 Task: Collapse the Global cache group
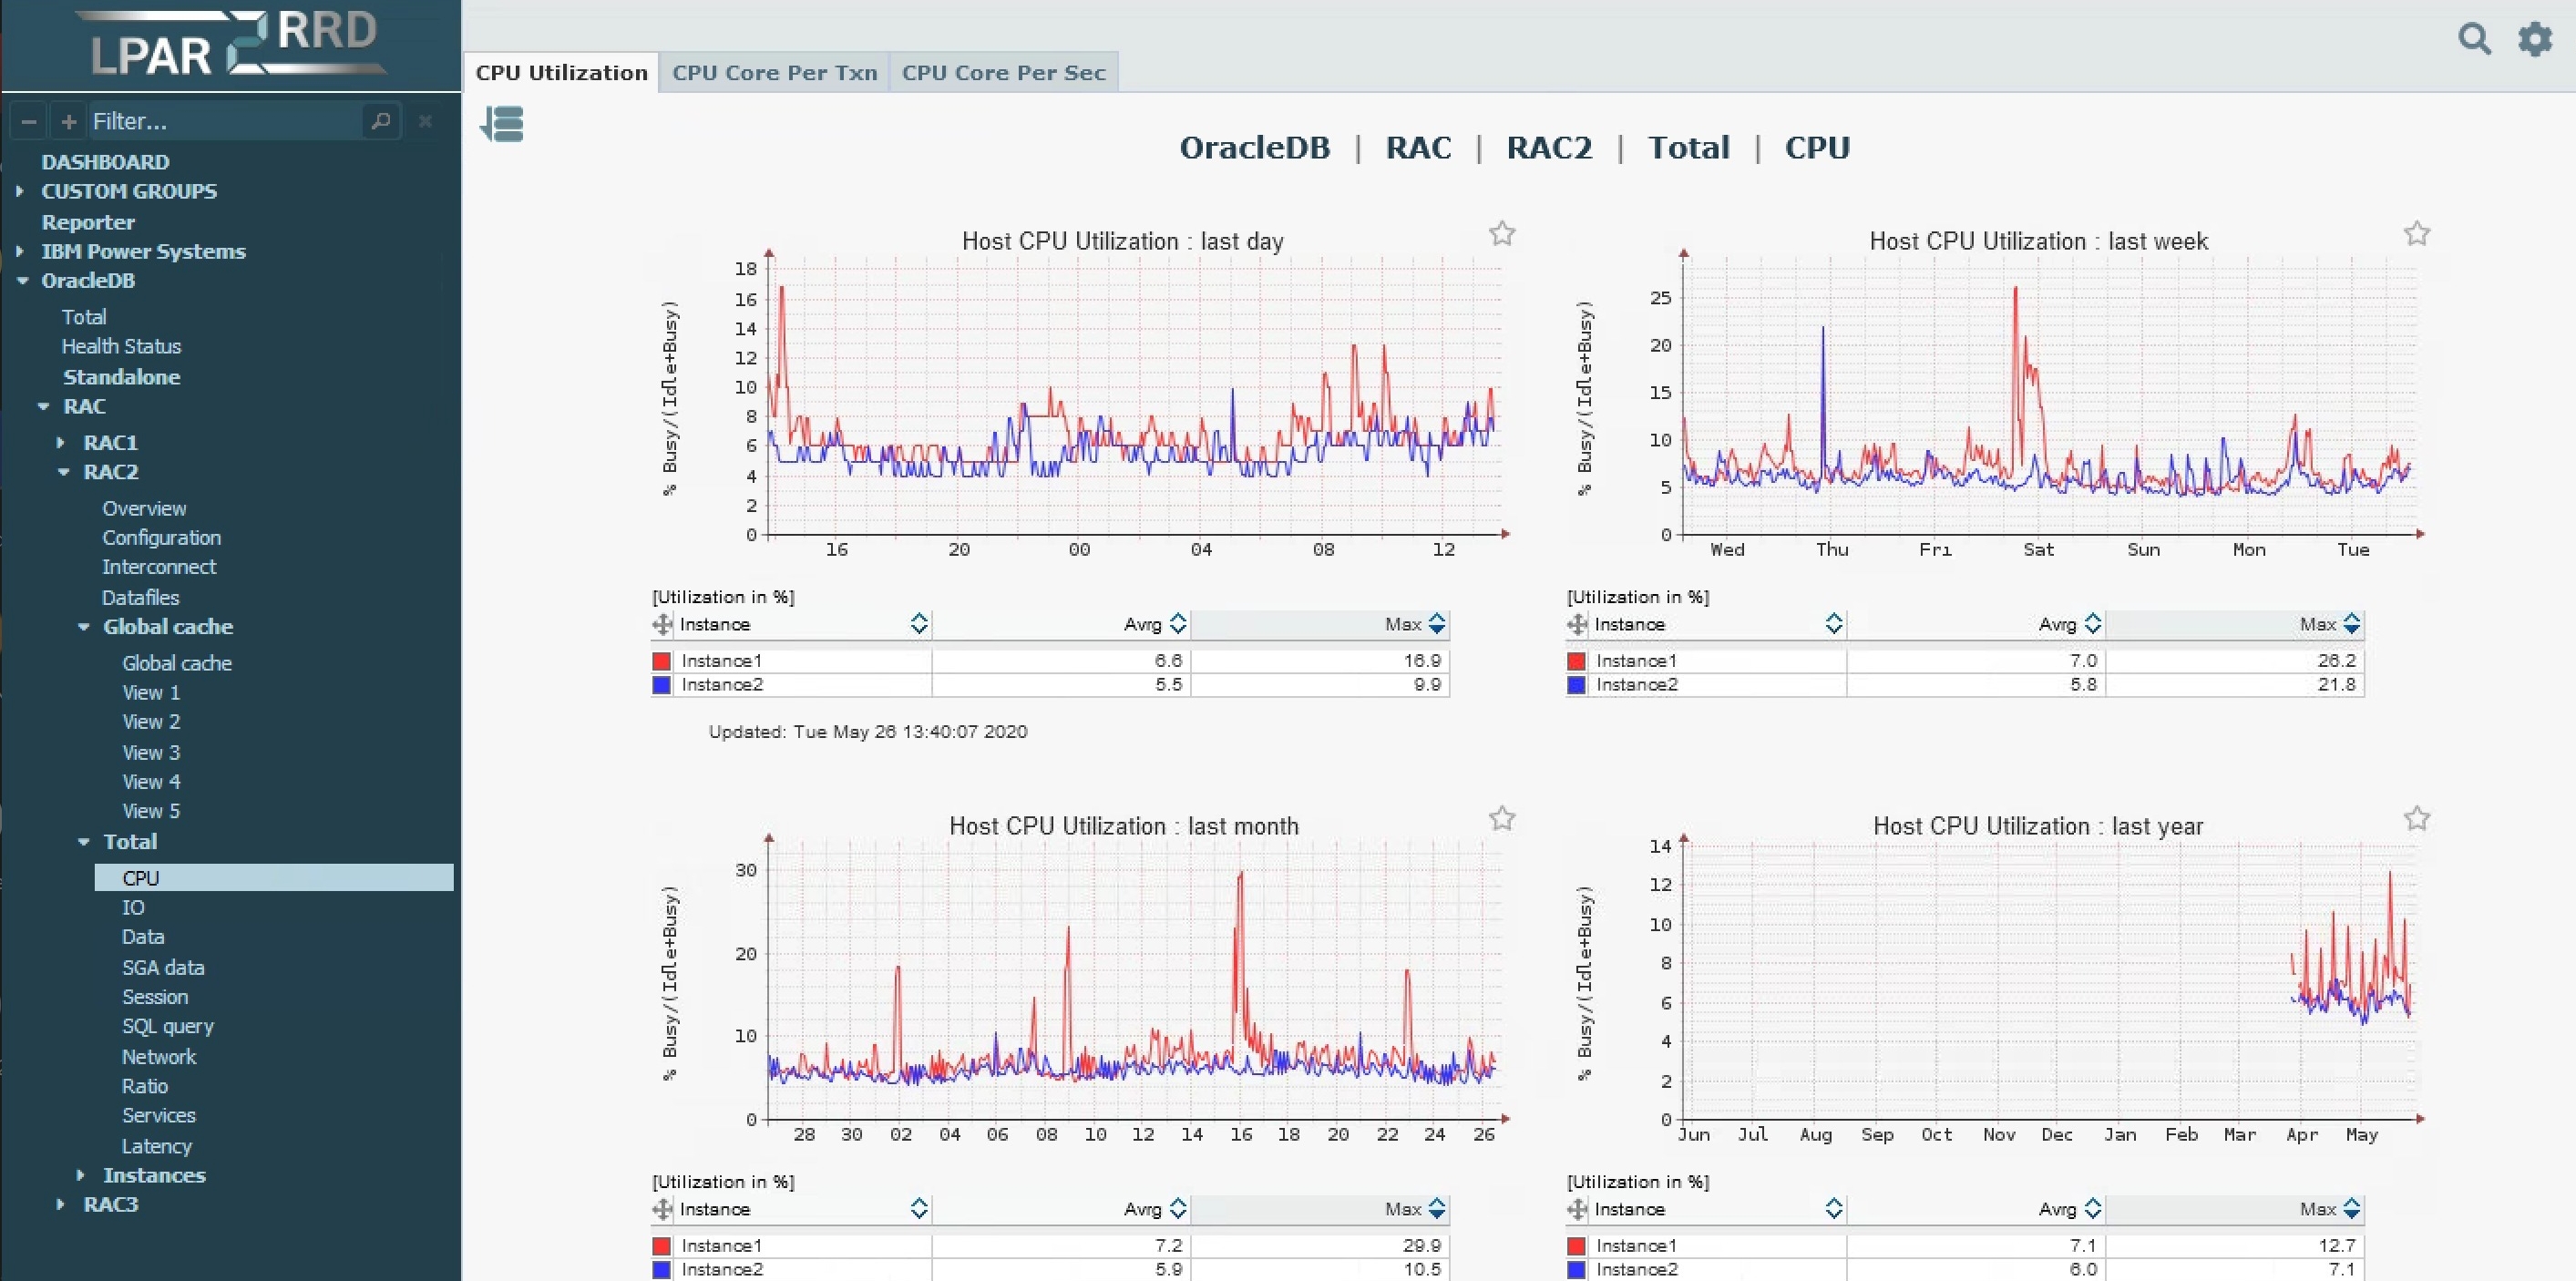point(84,627)
